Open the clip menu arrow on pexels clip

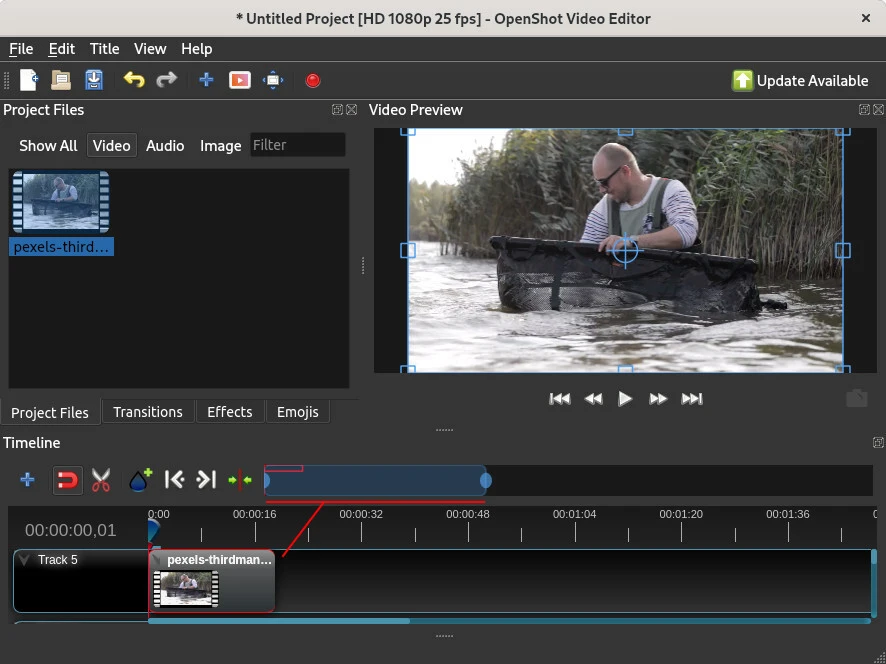pyautogui.click(x=157, y=560)
